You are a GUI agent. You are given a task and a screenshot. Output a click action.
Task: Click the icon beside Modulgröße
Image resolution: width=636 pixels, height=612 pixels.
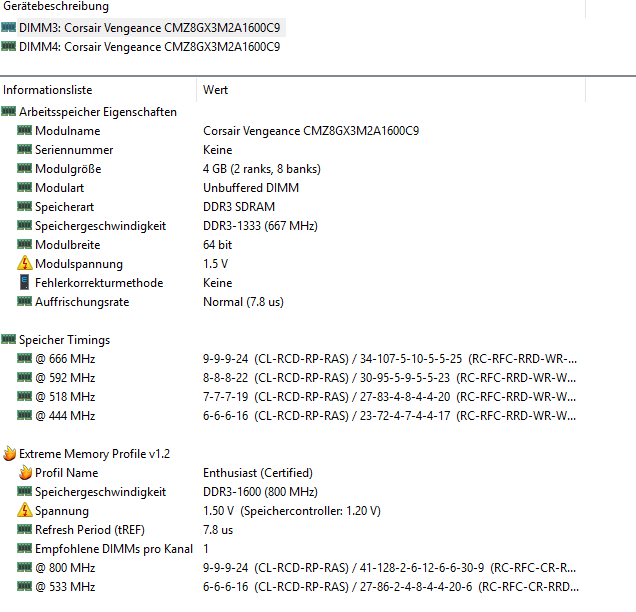coord(24,168)
